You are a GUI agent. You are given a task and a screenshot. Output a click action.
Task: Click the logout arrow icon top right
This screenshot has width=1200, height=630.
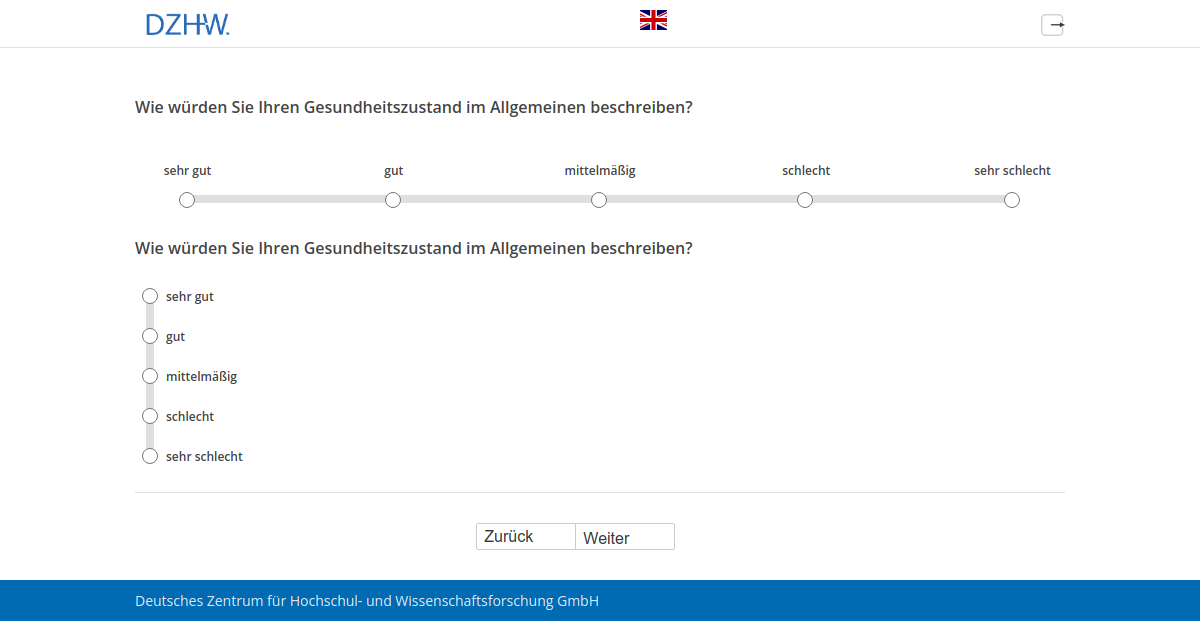(x=1052, y=24)
